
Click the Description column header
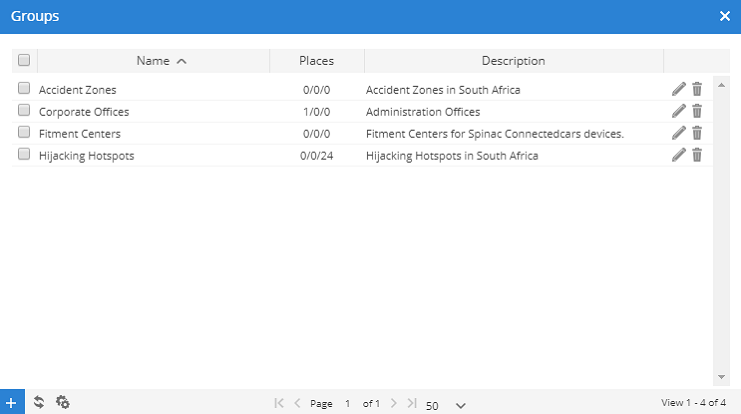click(513, 61)
